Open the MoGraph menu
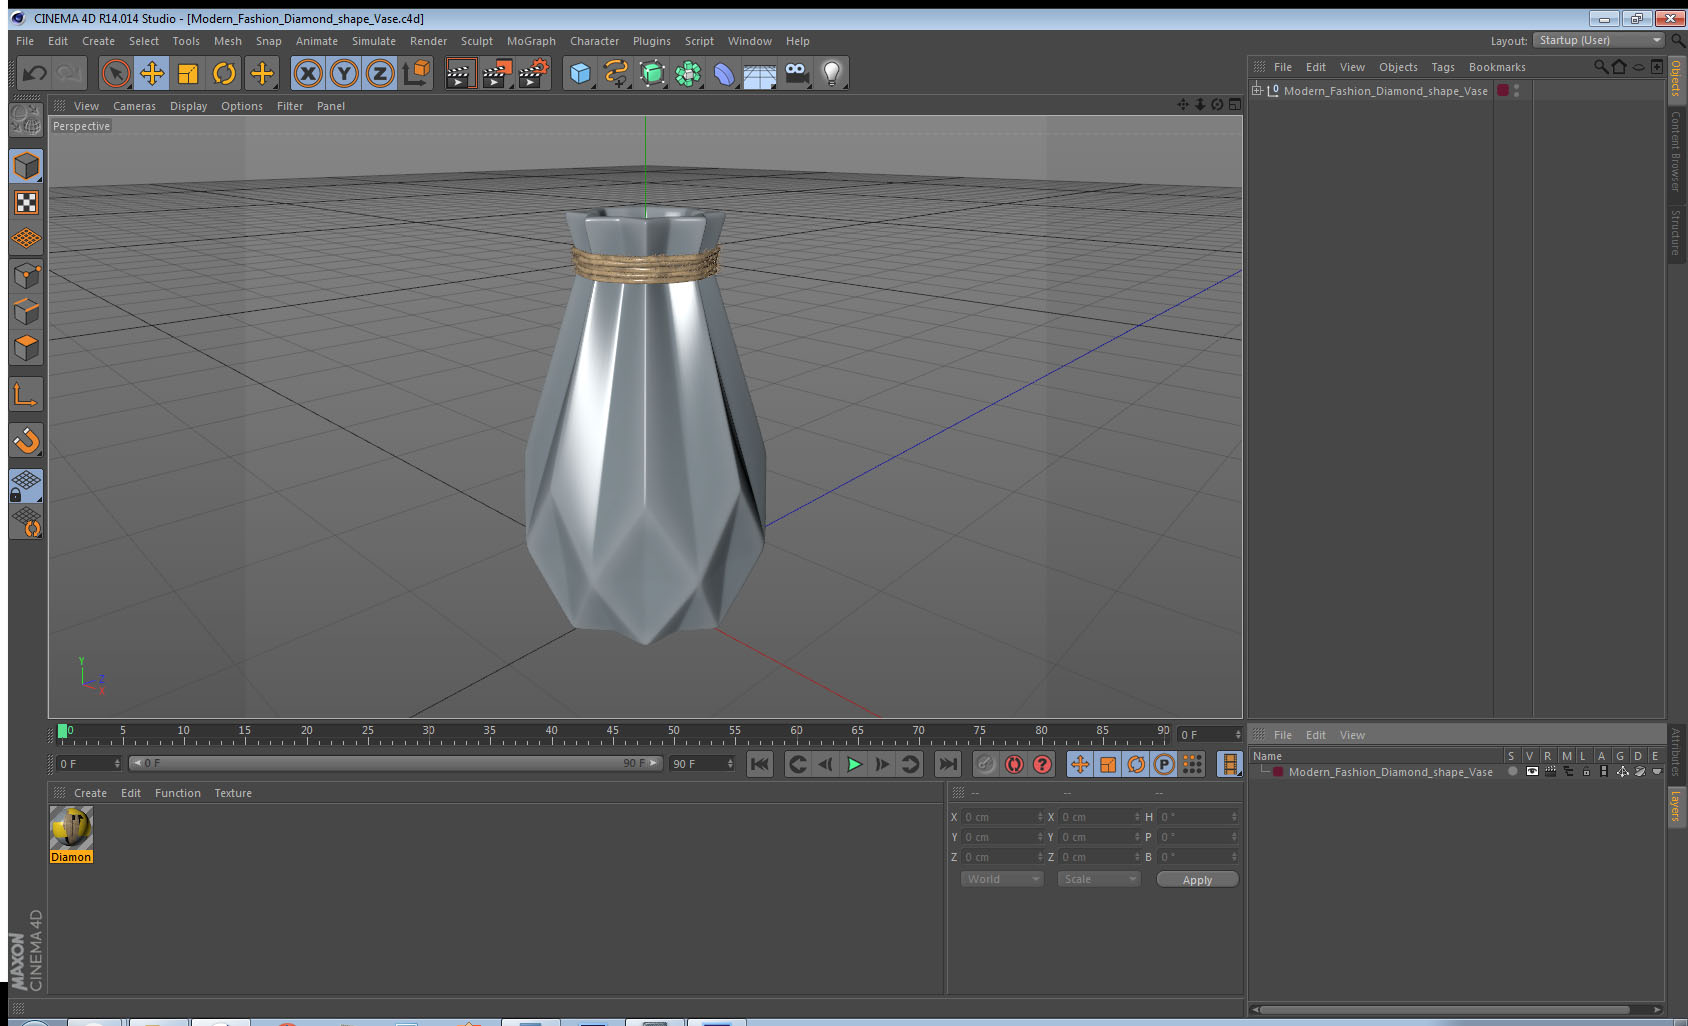 531,41
